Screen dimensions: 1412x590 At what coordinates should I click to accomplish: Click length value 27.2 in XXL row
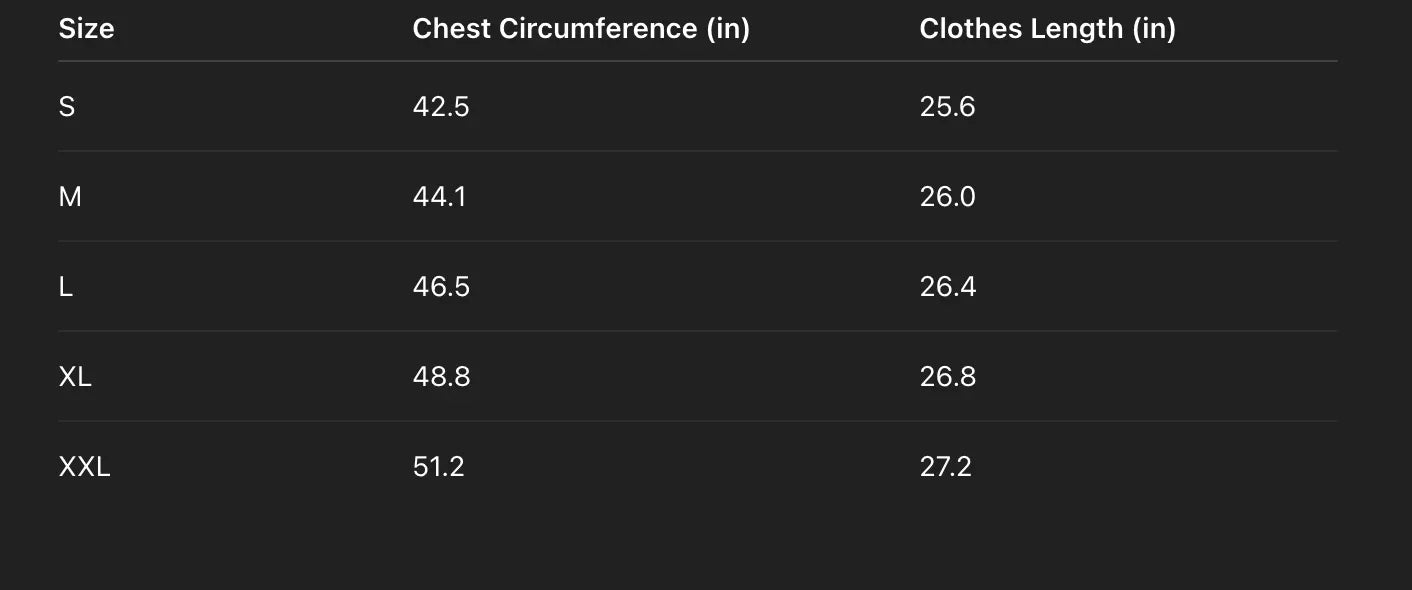click(945, 467)
